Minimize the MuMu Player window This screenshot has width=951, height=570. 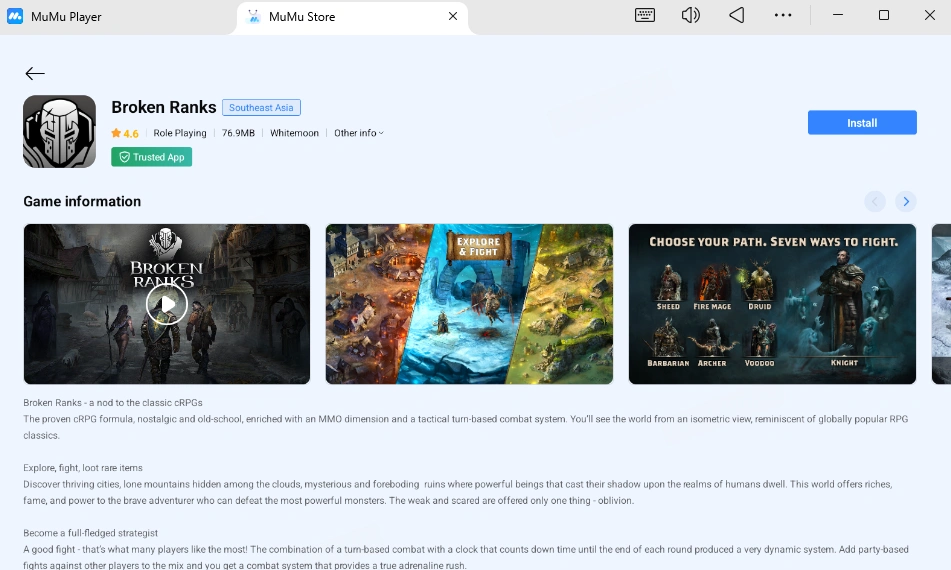coord(838,15)
